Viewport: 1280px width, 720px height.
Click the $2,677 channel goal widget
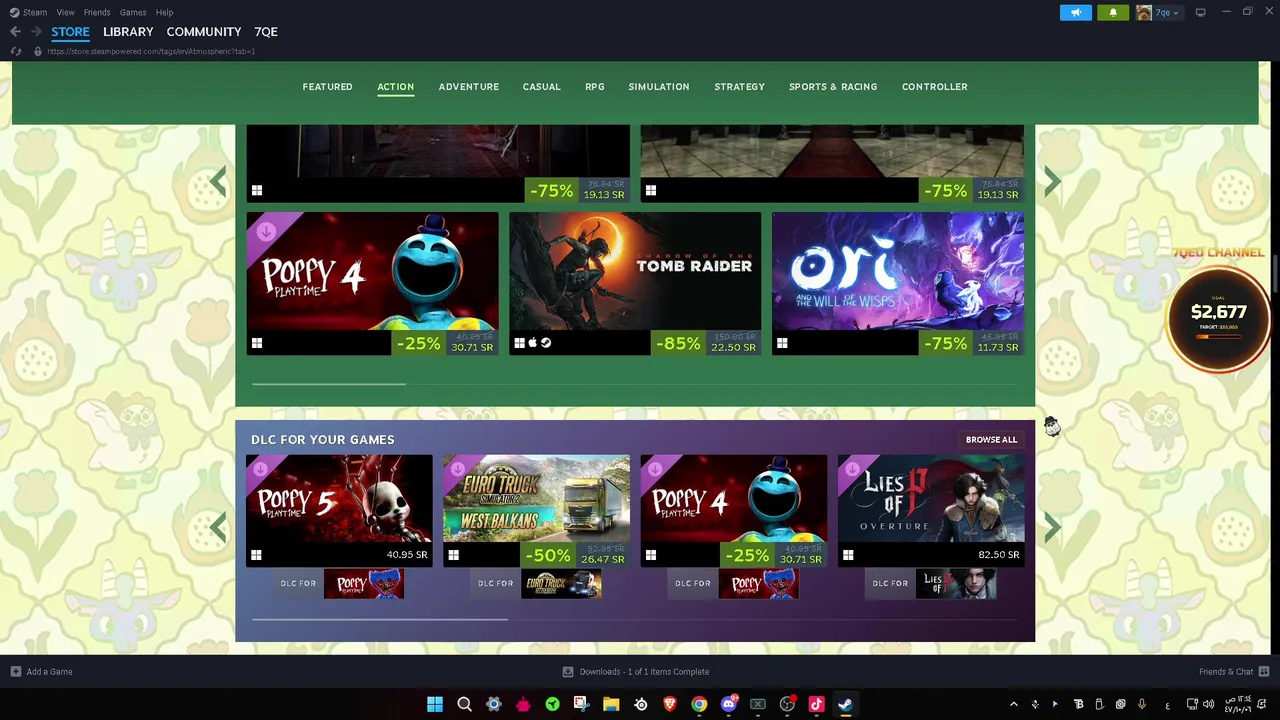(x=1218, y=320)
